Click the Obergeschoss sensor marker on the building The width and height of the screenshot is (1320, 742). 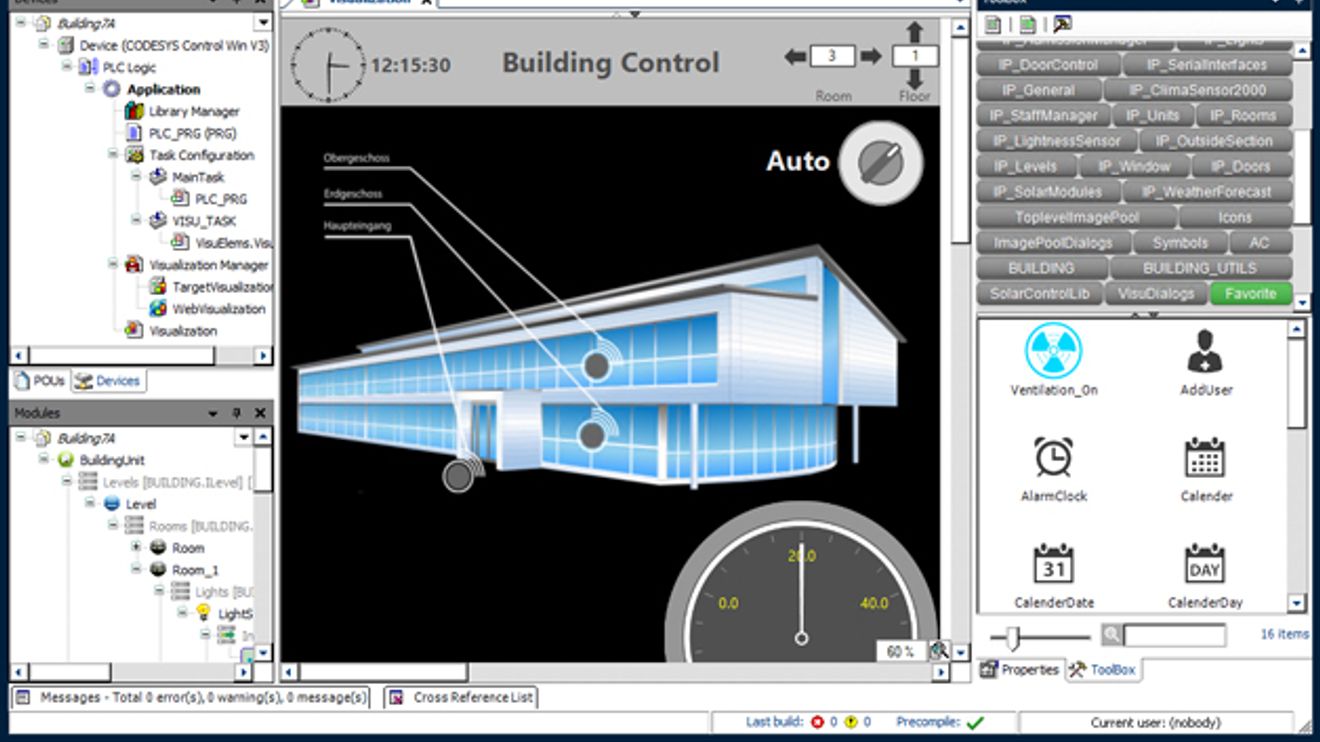tap(597, 365)
